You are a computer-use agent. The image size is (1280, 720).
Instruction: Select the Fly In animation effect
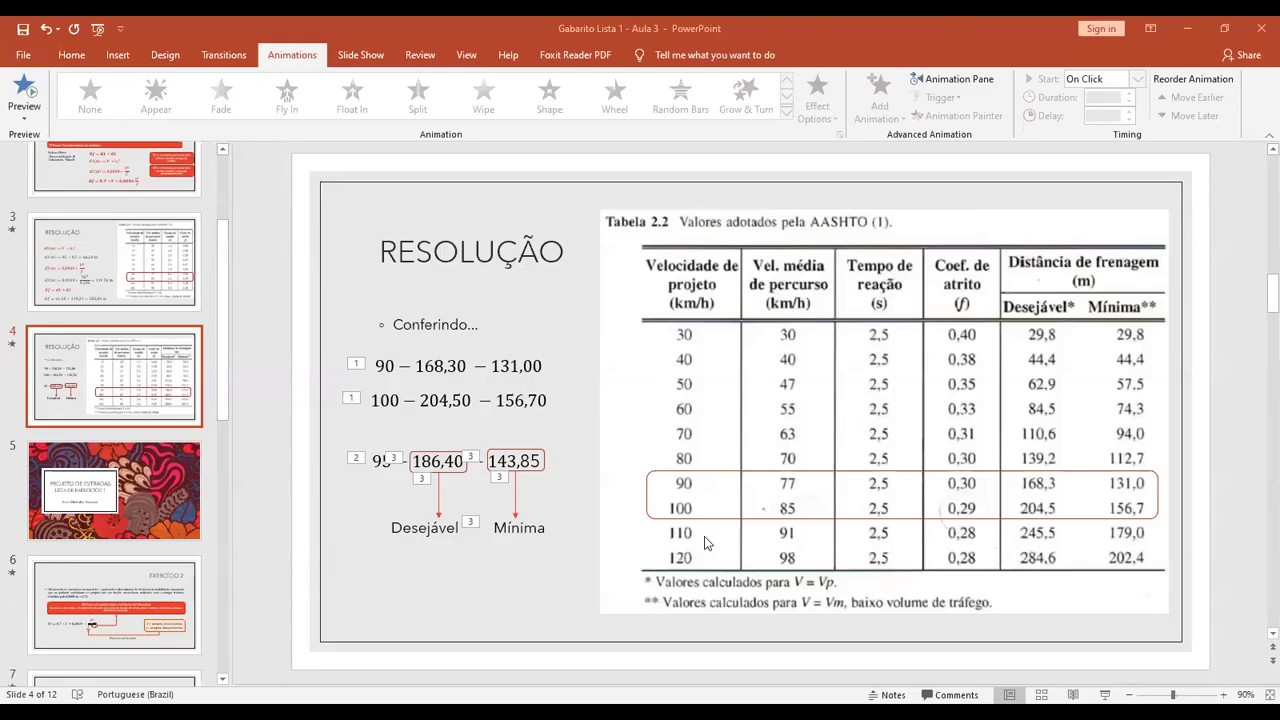(x=287, y=97)
